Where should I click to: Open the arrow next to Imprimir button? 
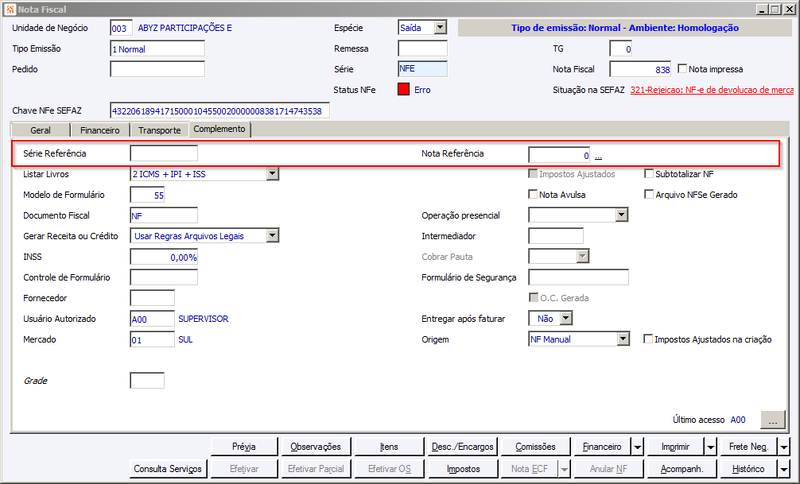pos(711,447)
